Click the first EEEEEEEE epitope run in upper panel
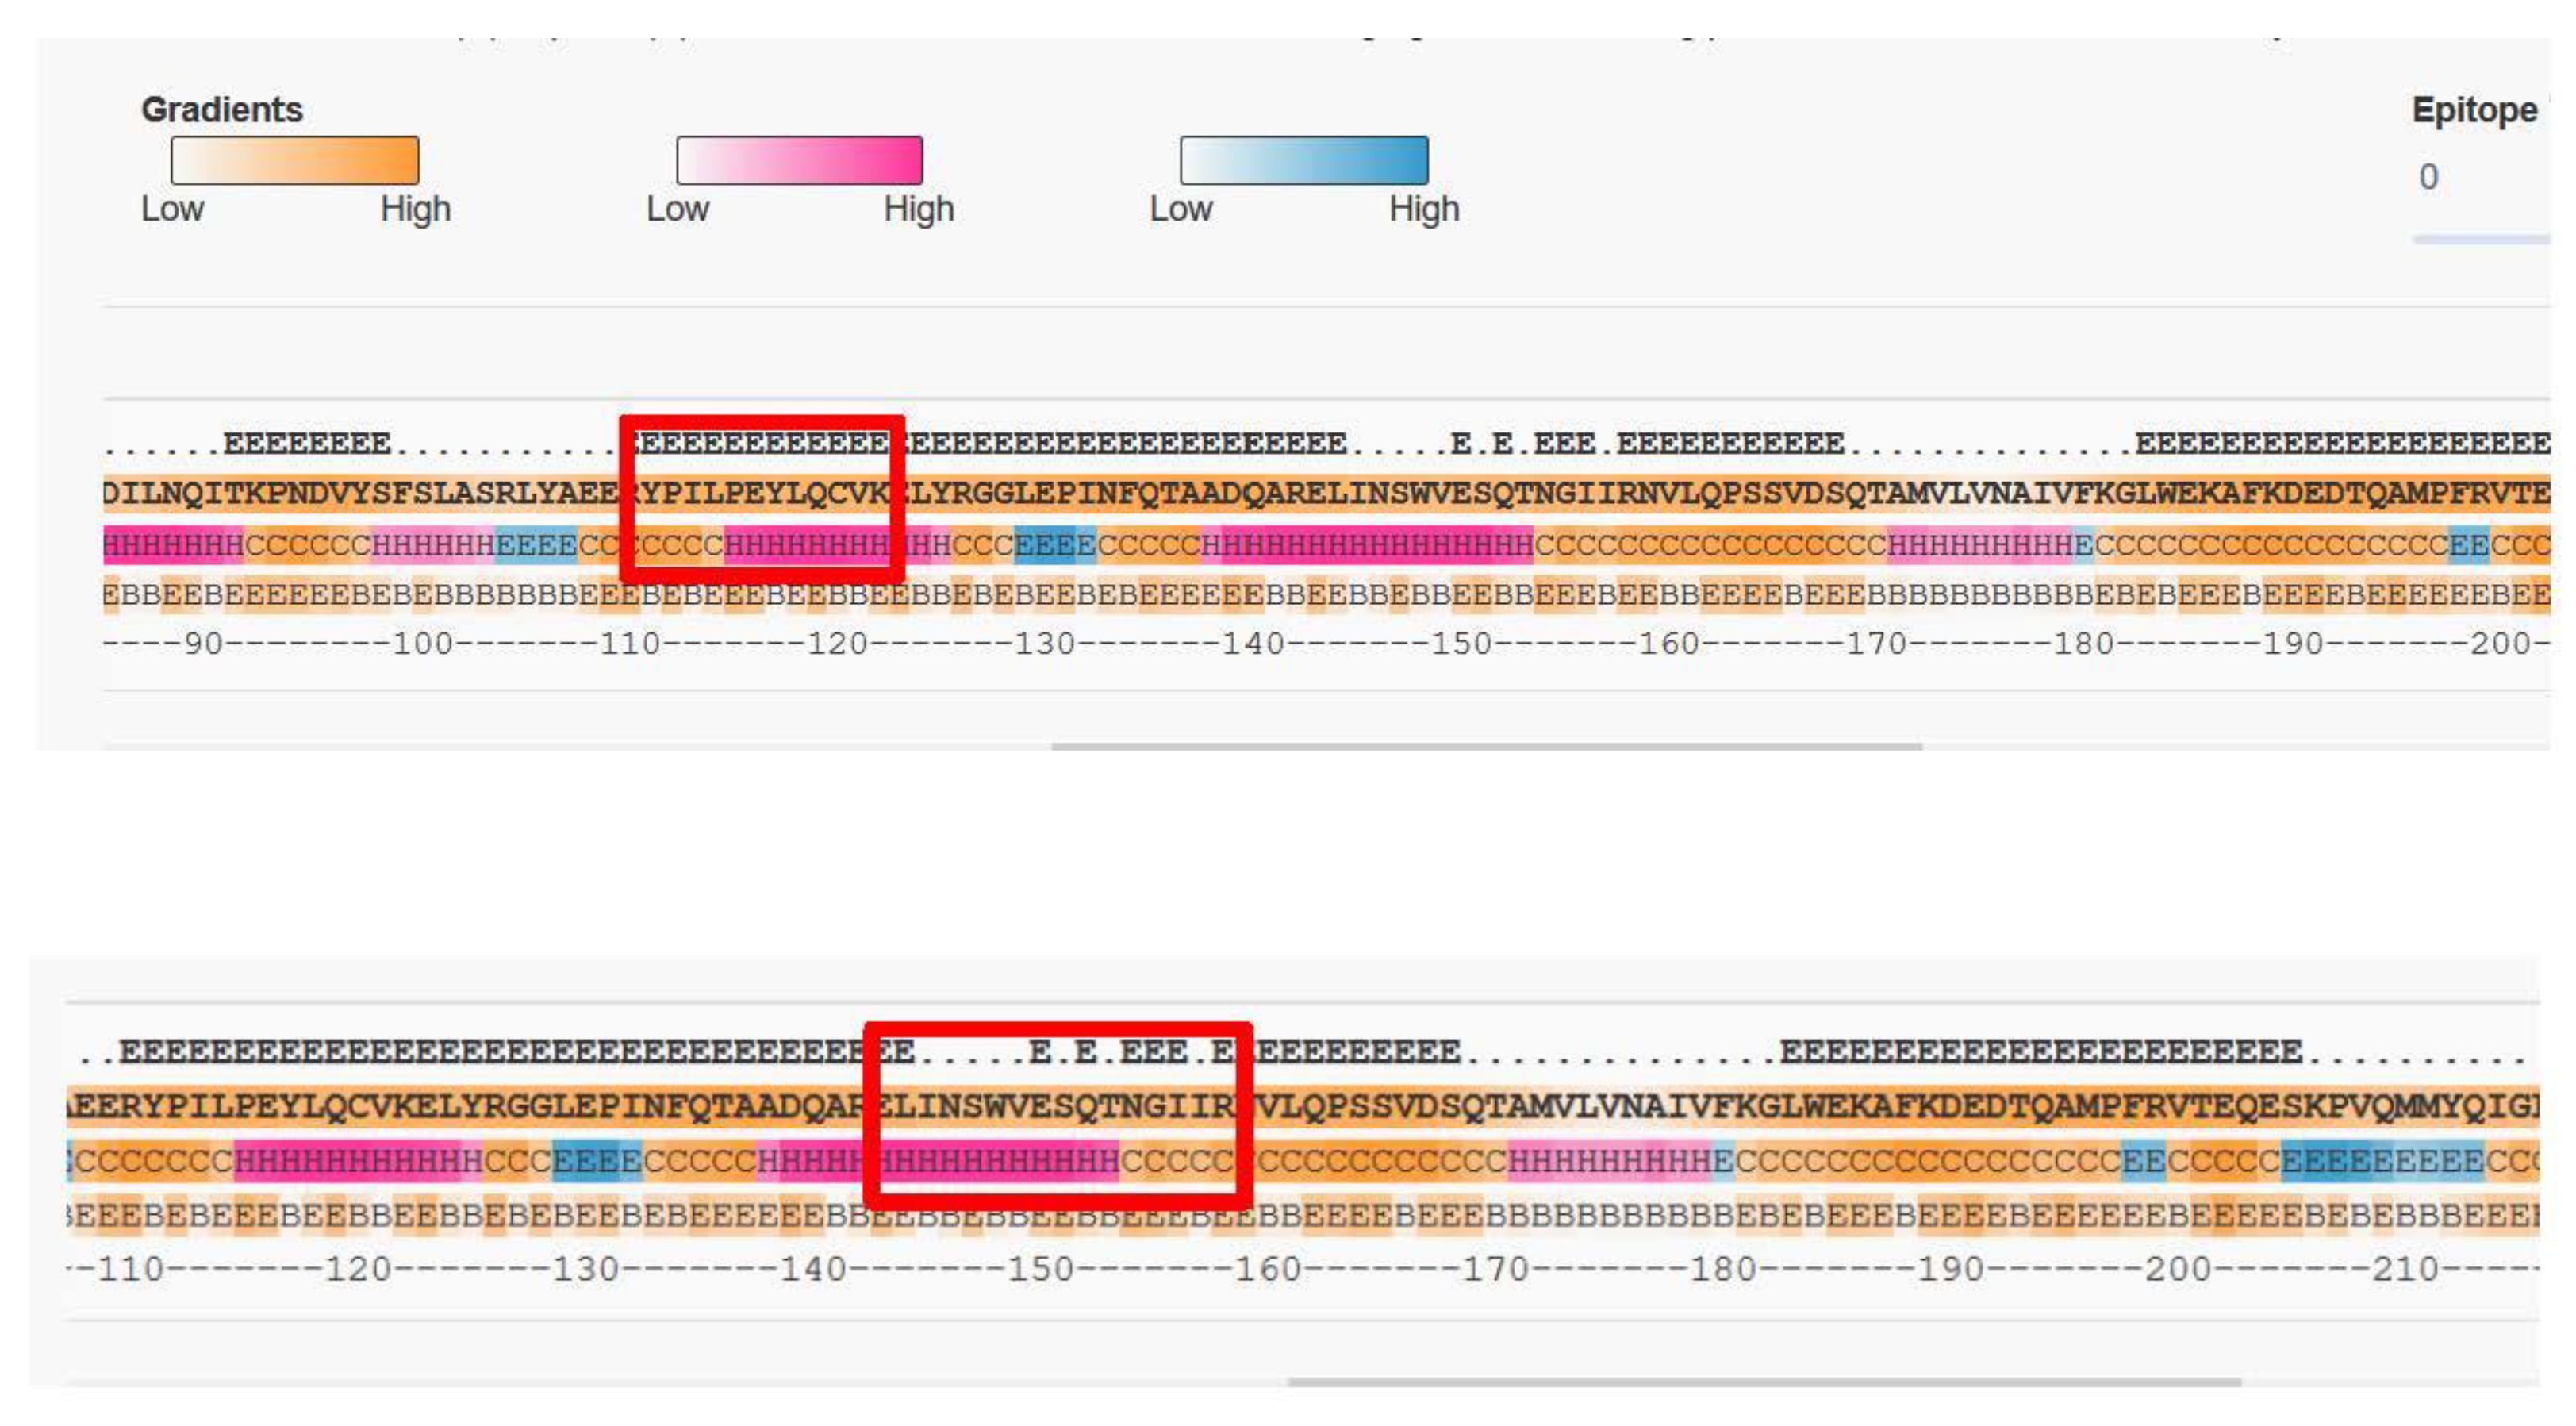 point(306,442)
